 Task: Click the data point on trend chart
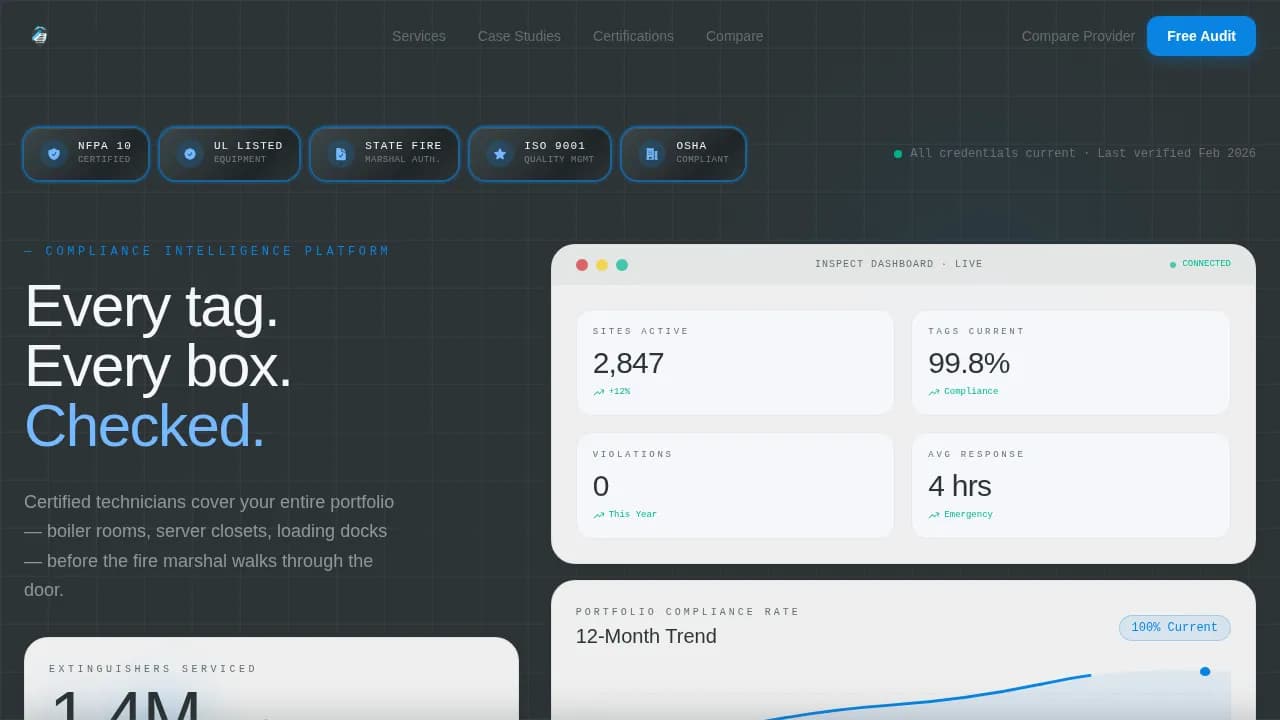1205,671
